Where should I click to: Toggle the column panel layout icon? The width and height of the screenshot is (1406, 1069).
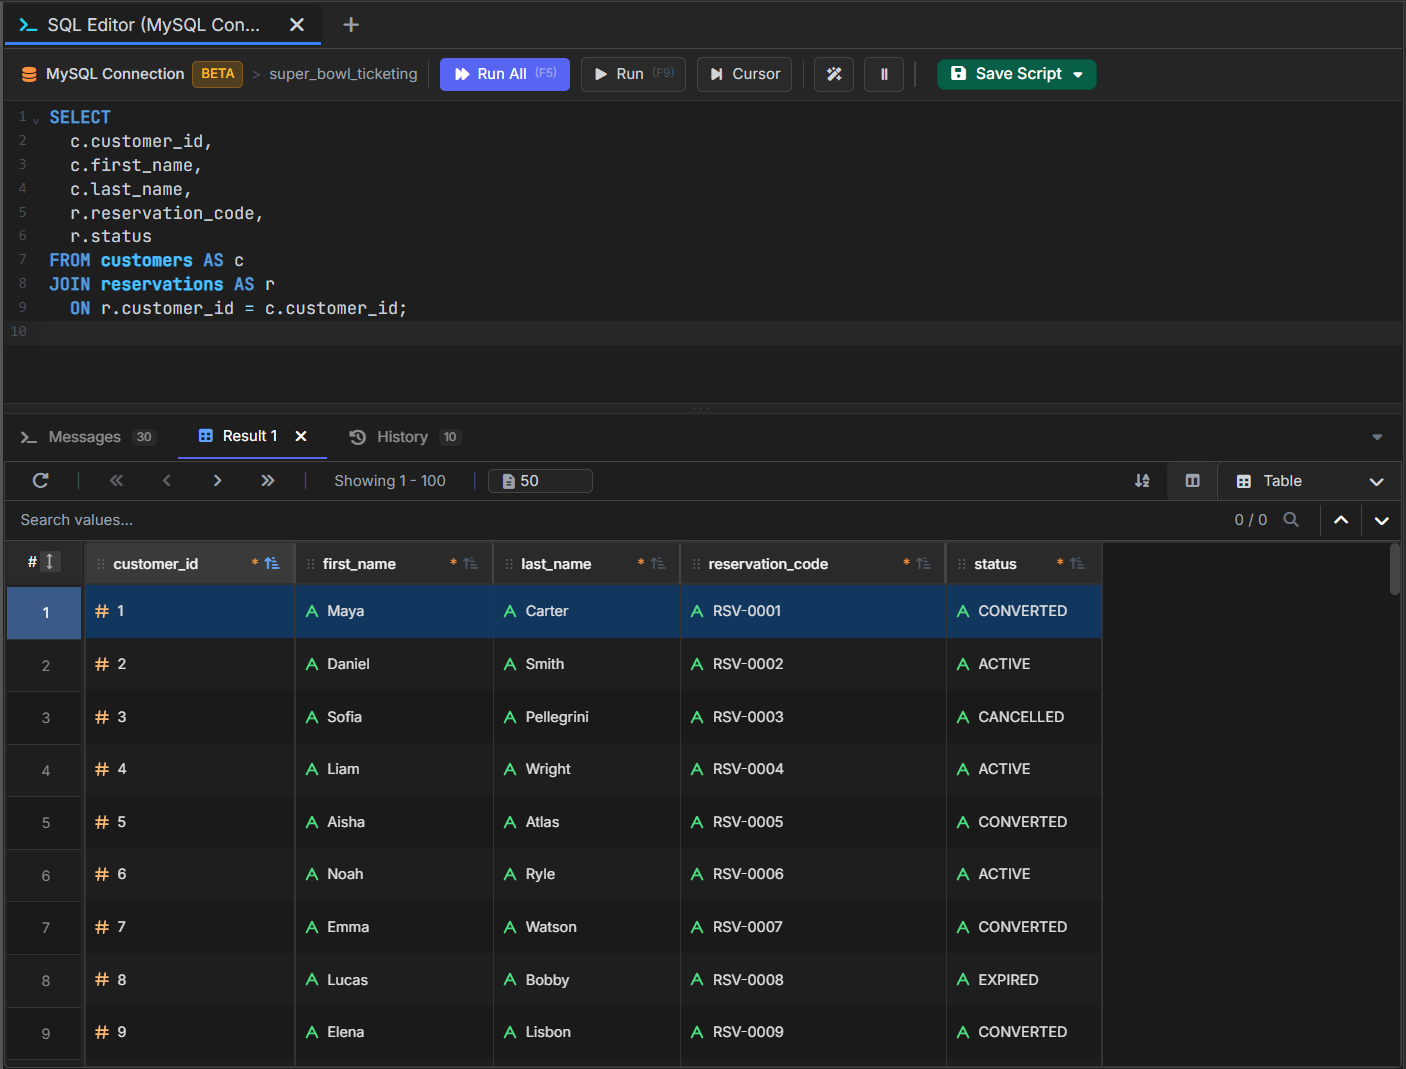pos(1192,481)
